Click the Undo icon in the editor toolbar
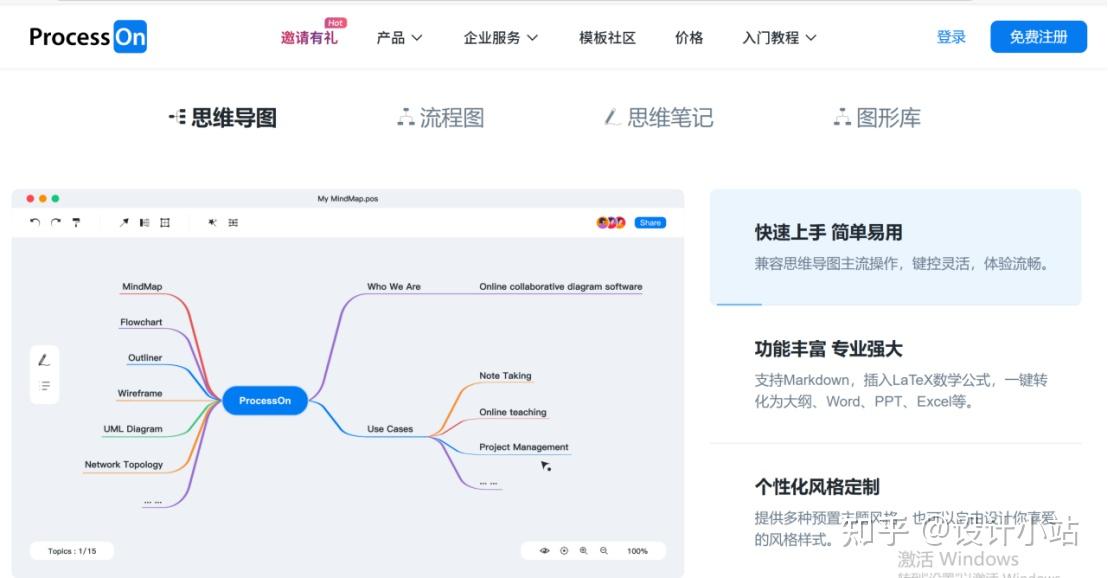The height and width of the screenshot is (578, 1108). (x=35, y=222)
